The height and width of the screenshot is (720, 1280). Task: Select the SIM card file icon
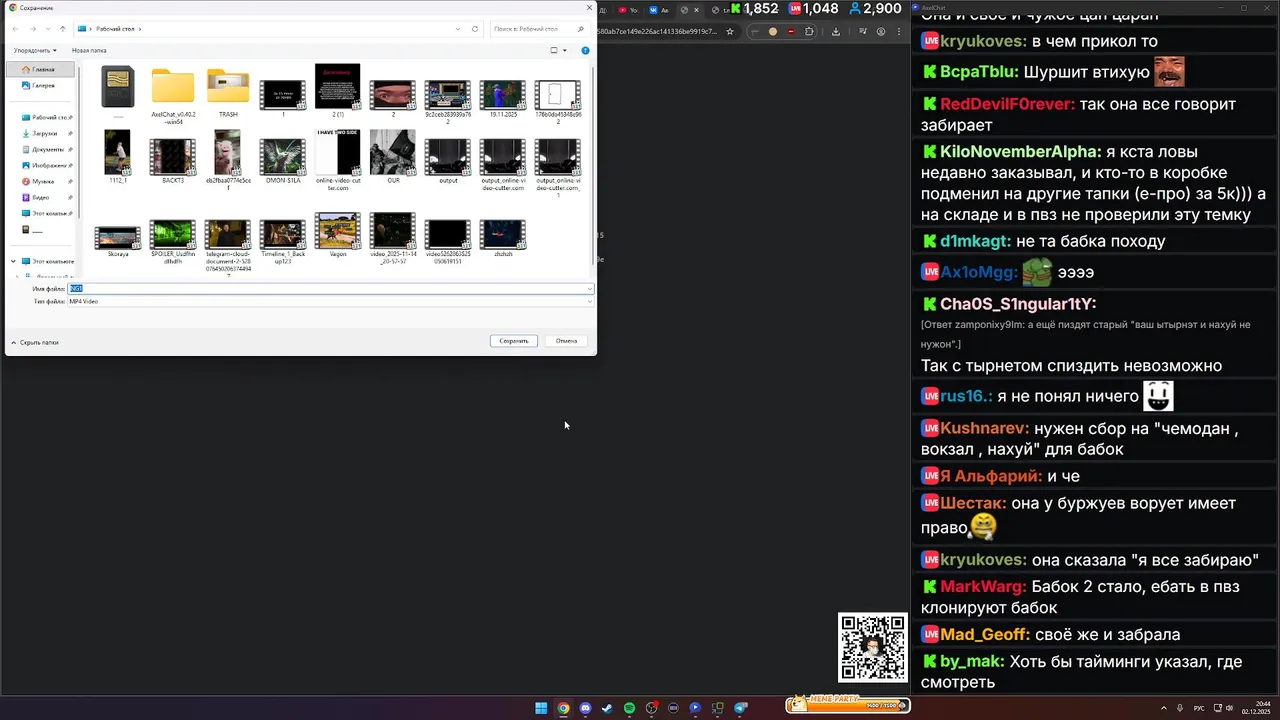(x=118, y=88)
